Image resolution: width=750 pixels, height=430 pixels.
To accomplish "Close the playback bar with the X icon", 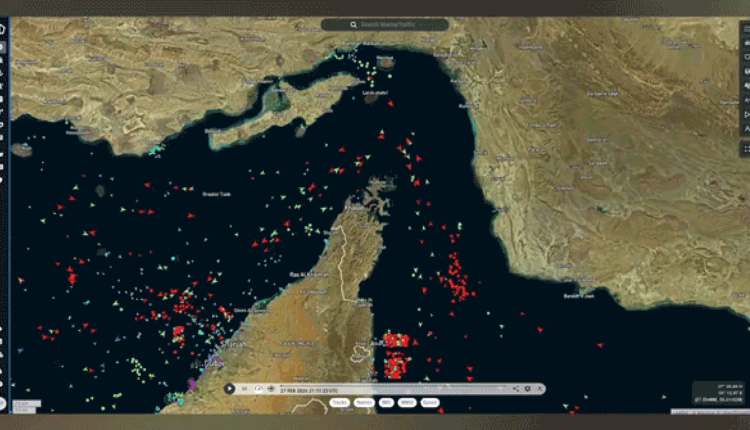I will pyautogui.click(x=539, y=388).
